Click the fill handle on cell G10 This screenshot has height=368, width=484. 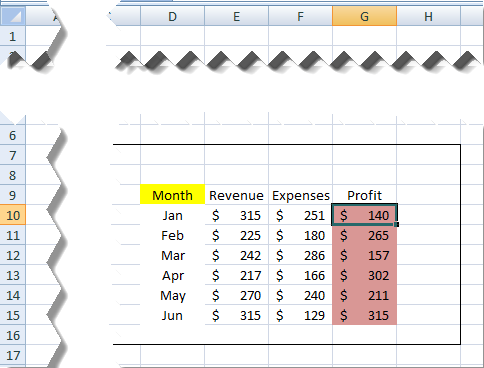point(396,225)
